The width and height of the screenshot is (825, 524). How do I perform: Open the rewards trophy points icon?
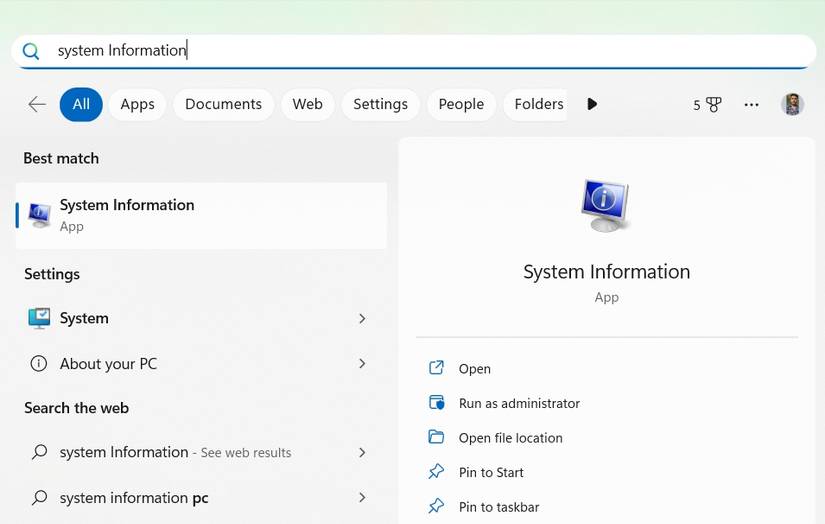pyautogui.click(x=713, y=104)
